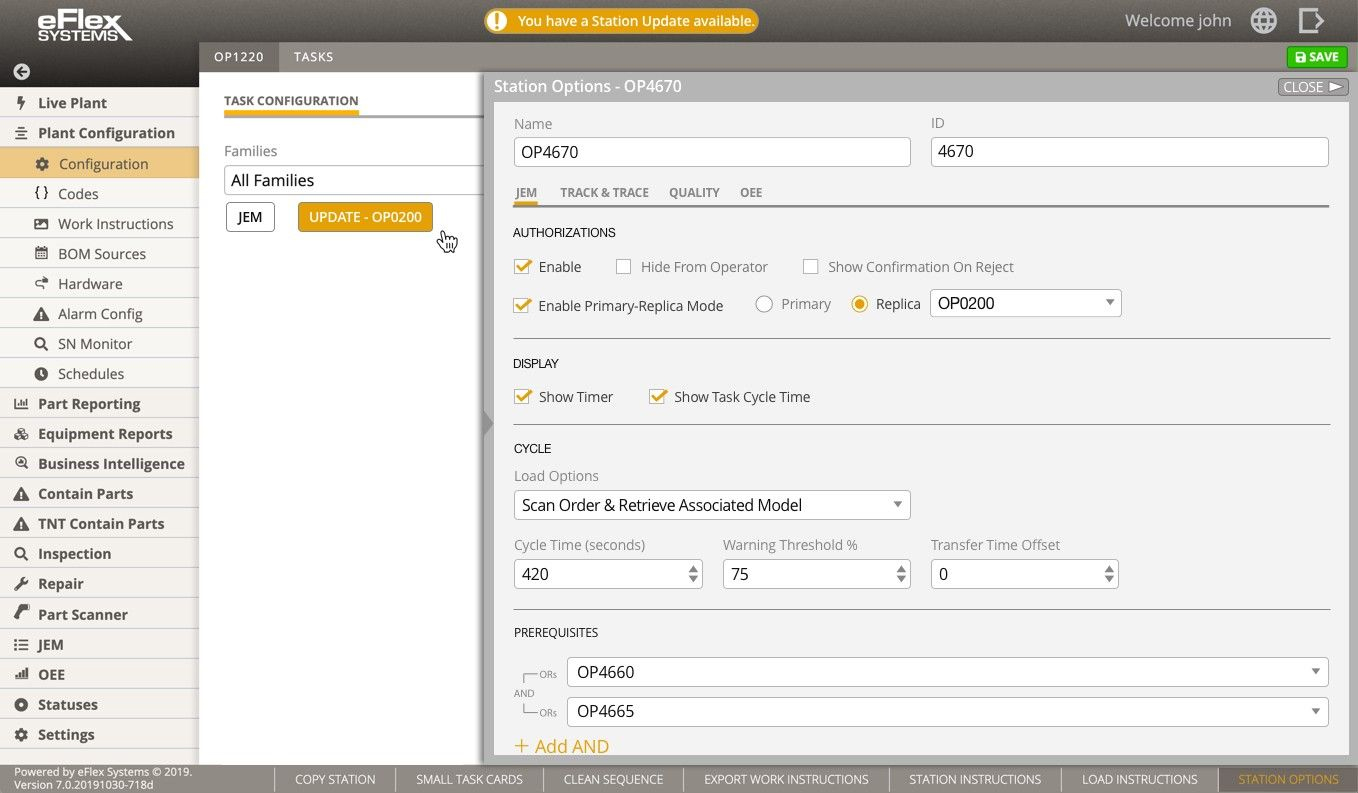The height and width of the screenshot is (793, 1358).
Task: Increase Cycle Time using the stepper arrows
Action: pos(693,569)
